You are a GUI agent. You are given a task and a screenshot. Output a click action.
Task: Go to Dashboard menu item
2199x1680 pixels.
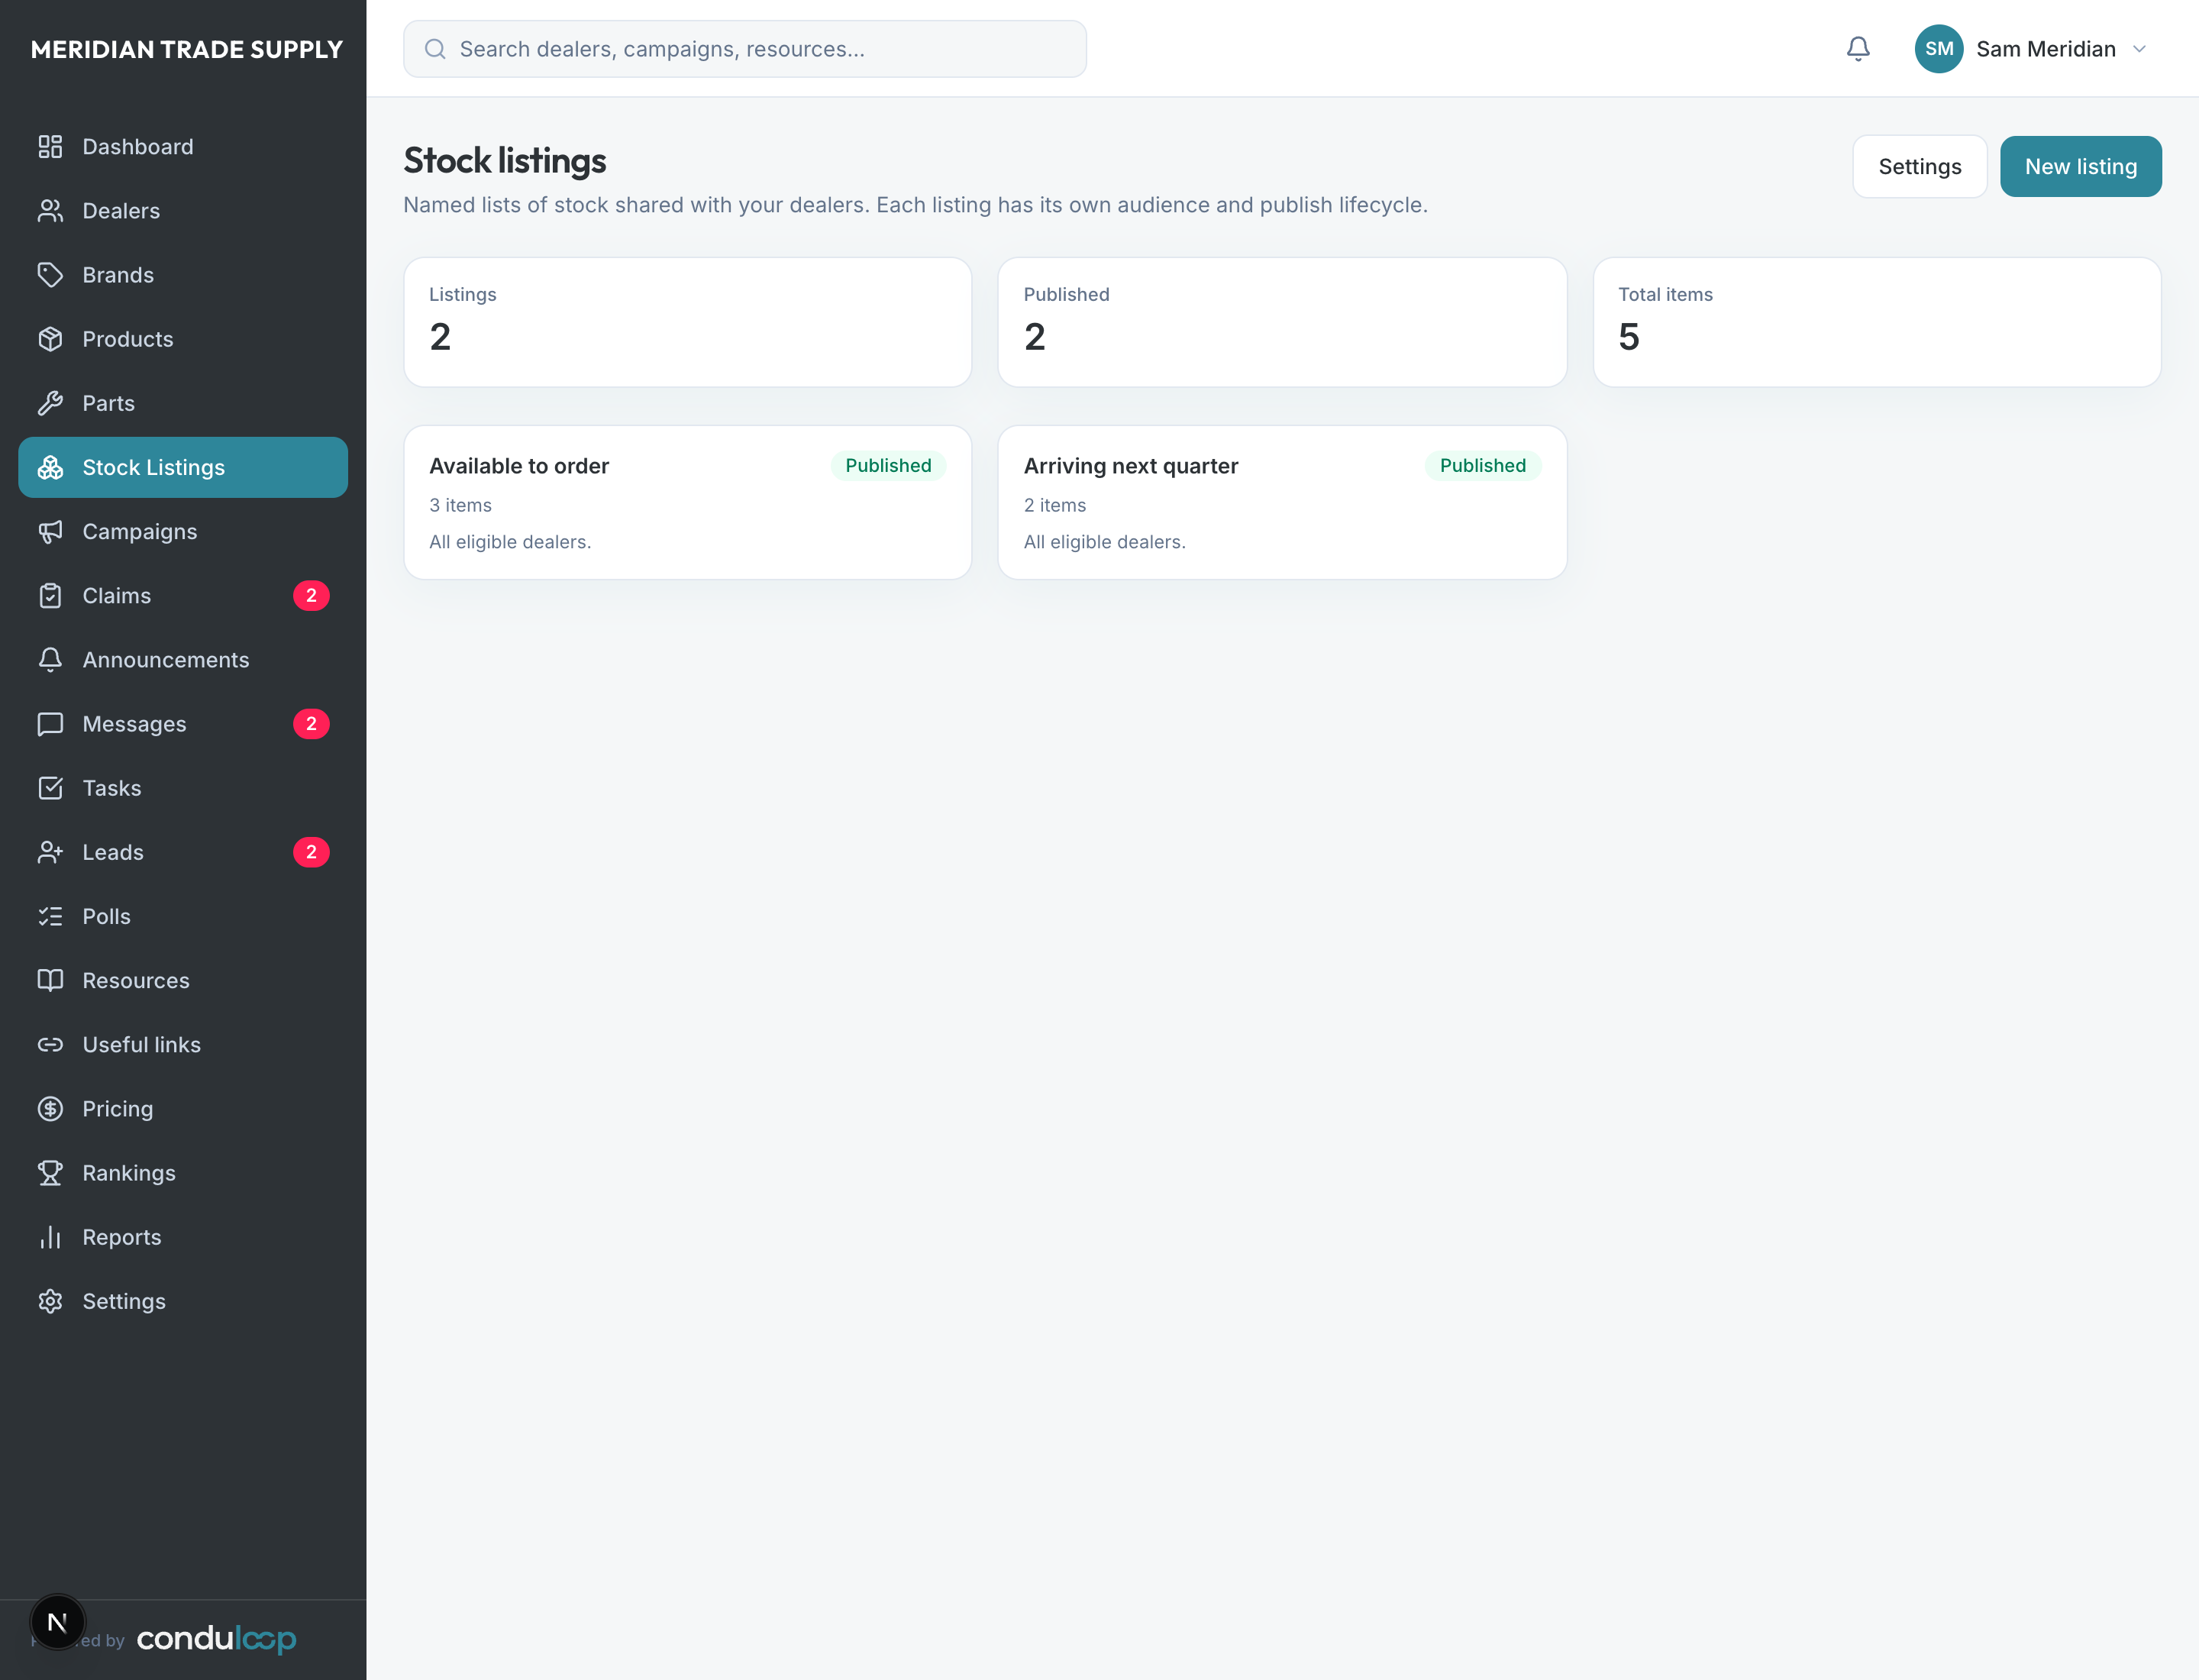click(x=183, y=147)
